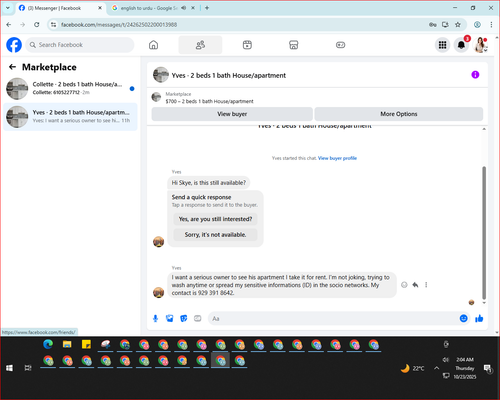Record a voice clip microphone icon
This screenshot has height=400, width=500.
pyautogui.click(x=155, y=319)
